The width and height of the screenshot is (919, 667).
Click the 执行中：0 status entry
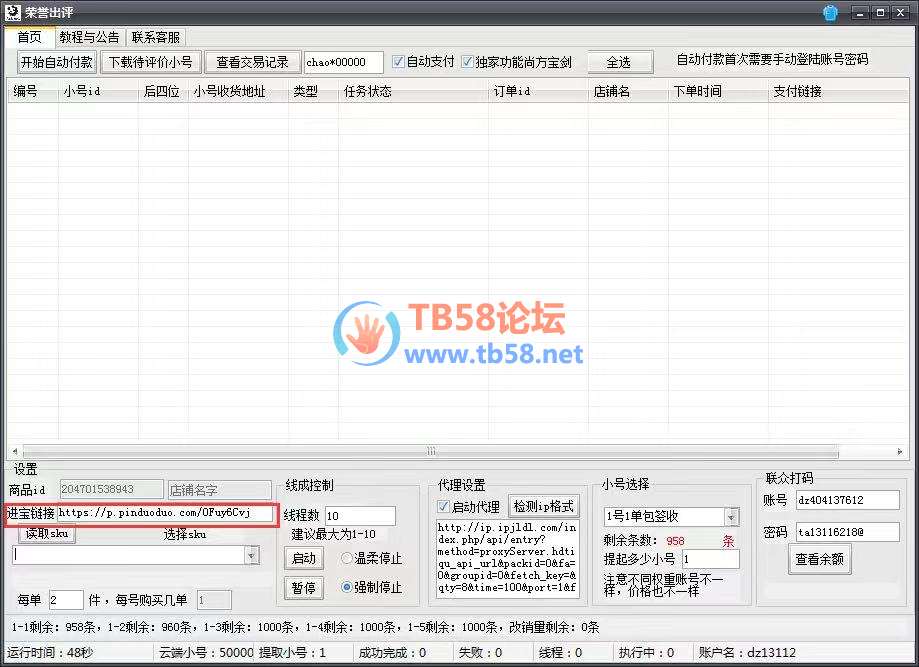click(x=646, y=652)
